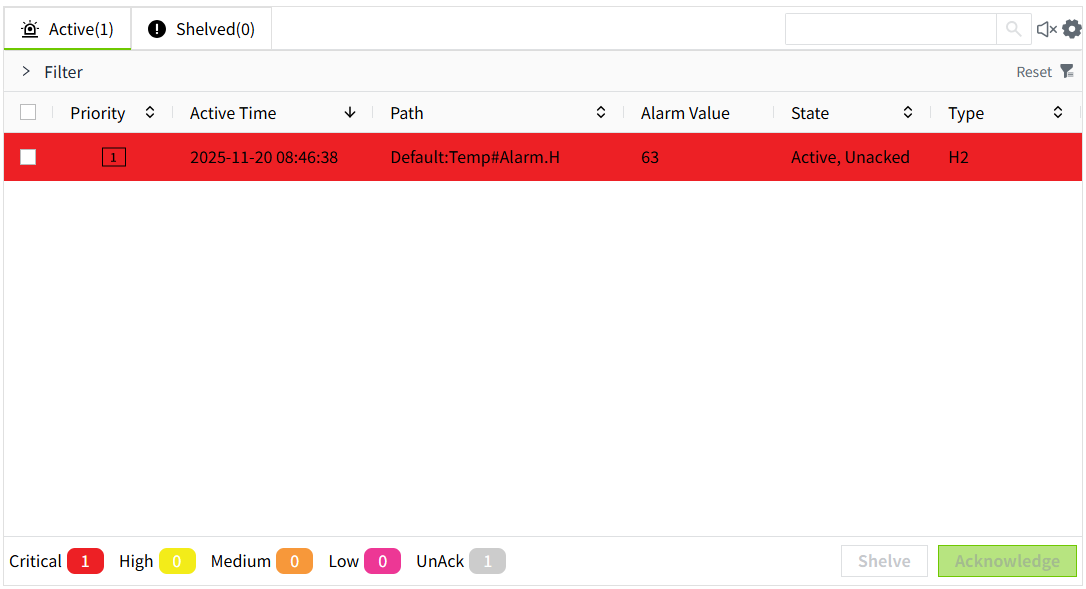Click the reset filter funnel icon

tap(1067, 71)
